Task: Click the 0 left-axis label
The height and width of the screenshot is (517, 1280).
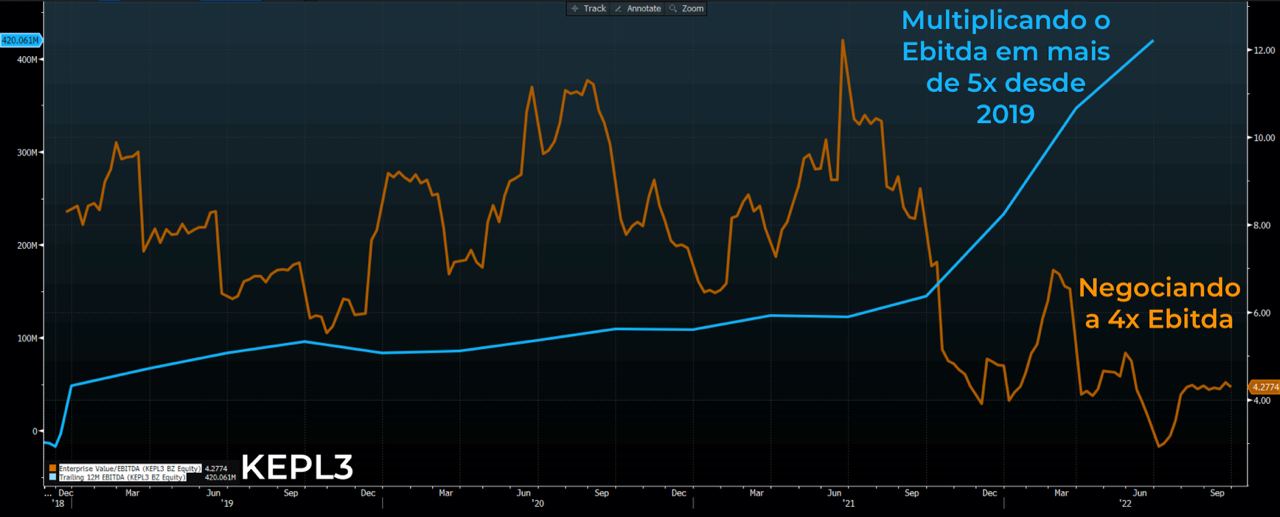Action: click(36, 431)
